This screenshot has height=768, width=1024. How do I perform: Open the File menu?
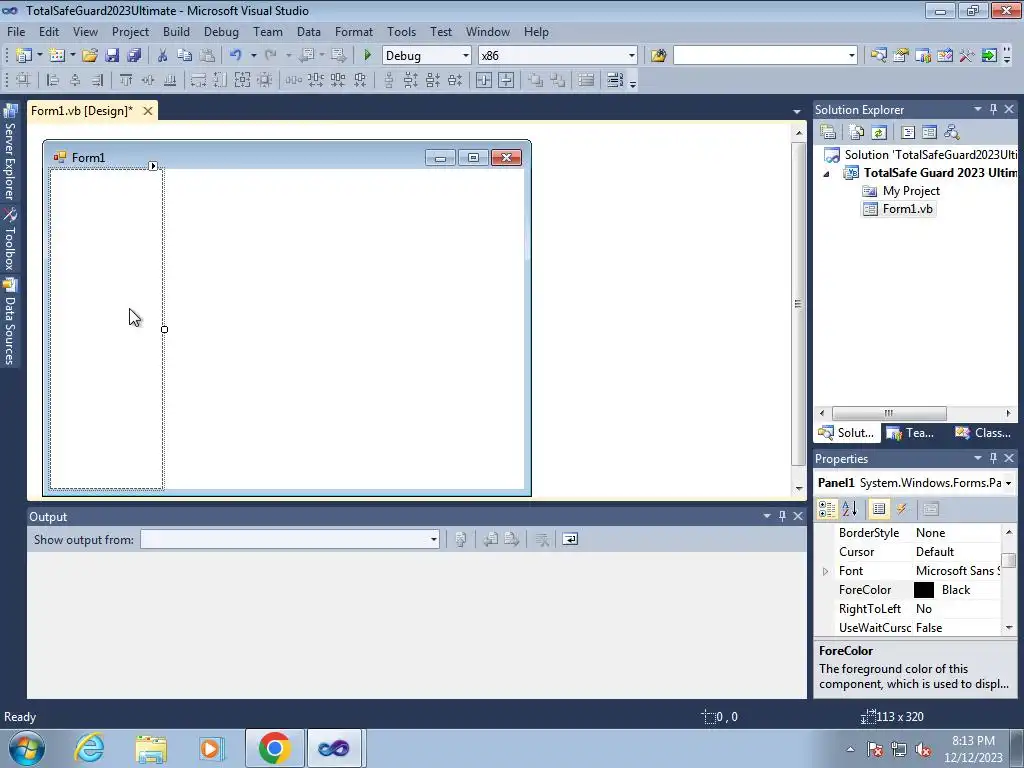(x=16, y=31)
